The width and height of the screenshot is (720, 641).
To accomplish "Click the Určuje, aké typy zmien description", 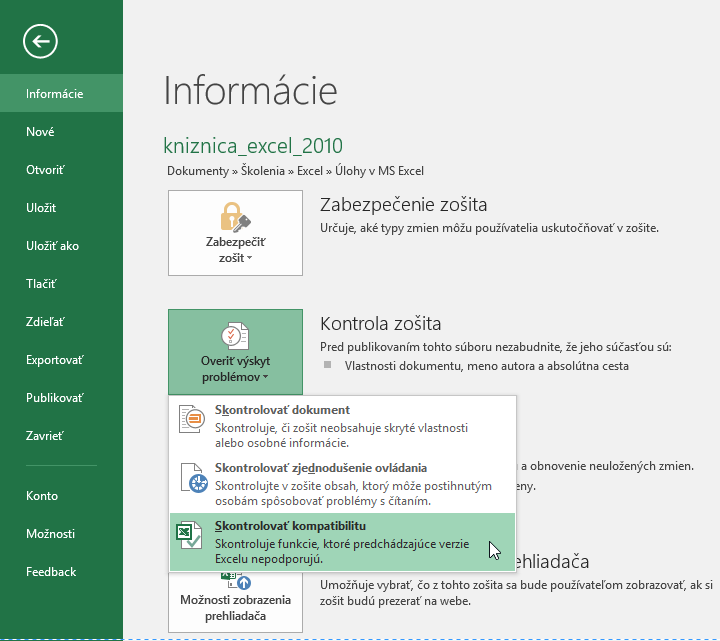I will [489, 228].
